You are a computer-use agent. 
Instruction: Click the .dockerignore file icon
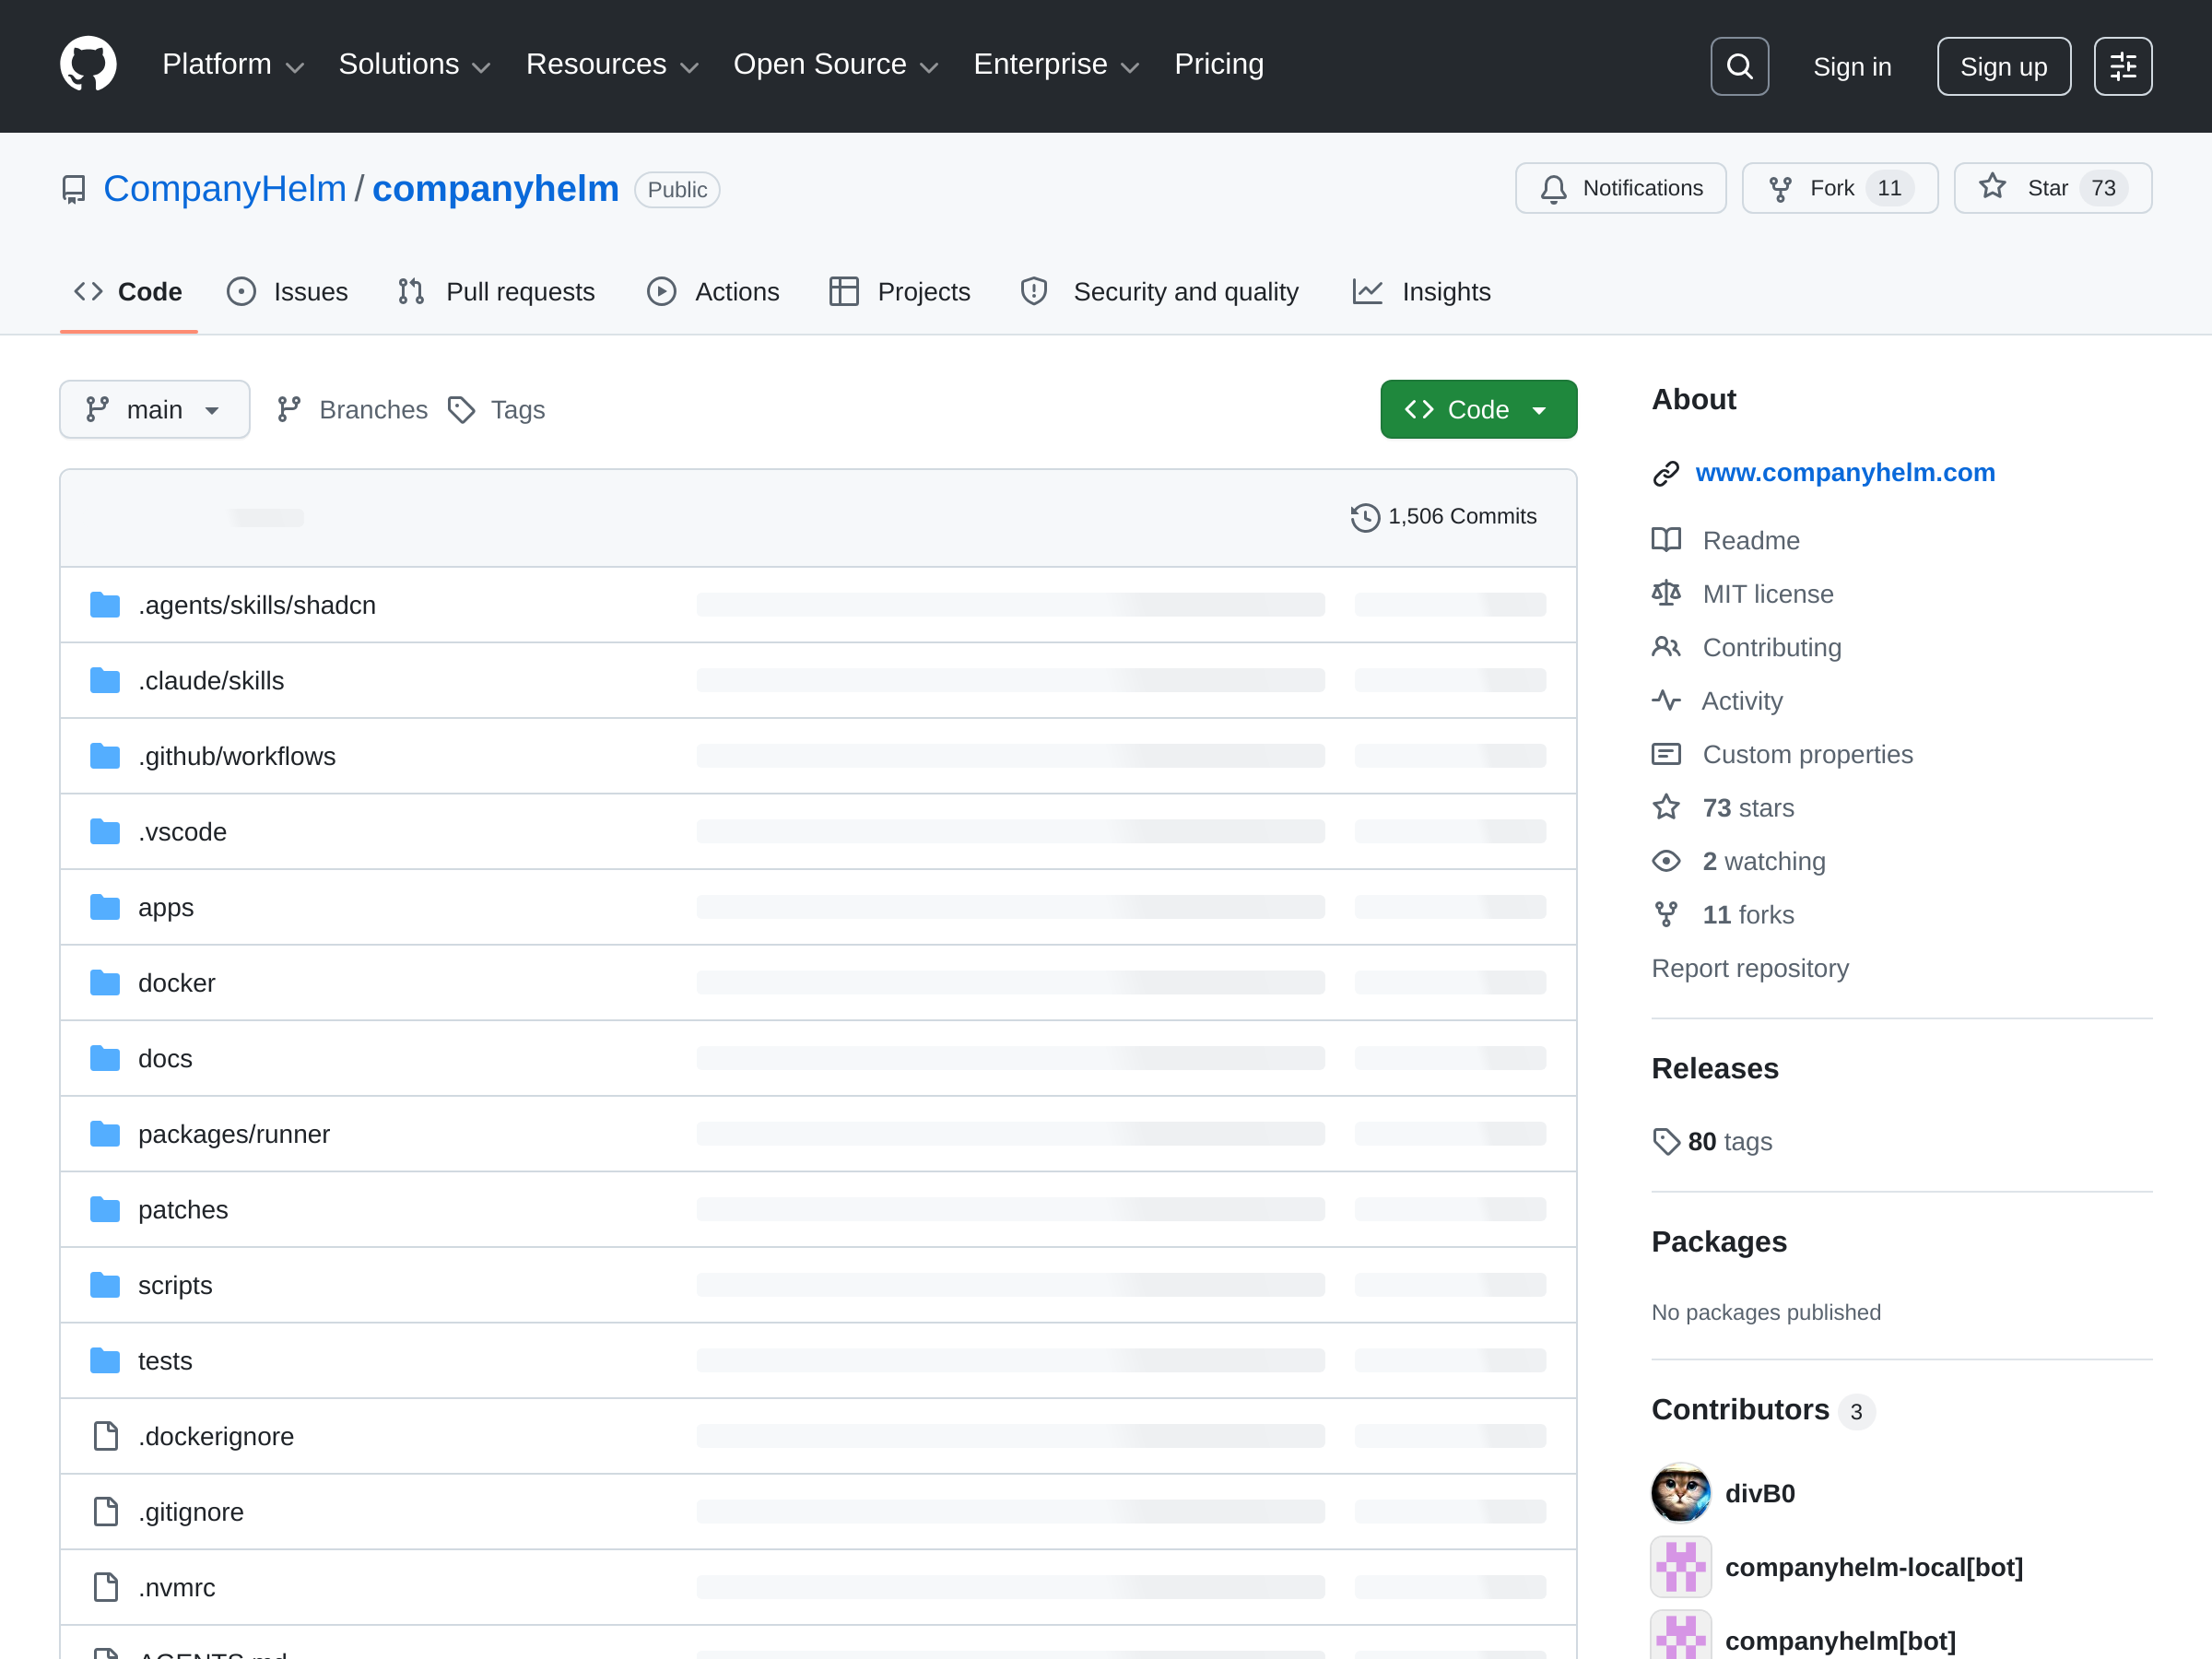click(x=105, y=1436)
